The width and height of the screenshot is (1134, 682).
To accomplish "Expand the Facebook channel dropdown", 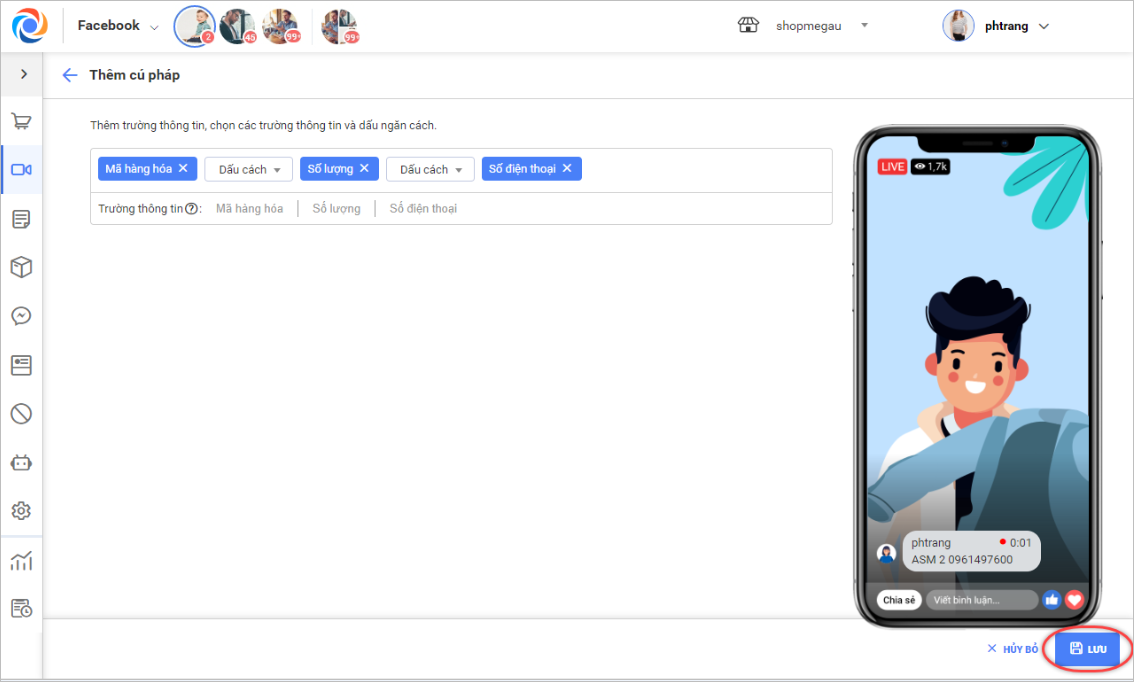I will coord(118,26).
